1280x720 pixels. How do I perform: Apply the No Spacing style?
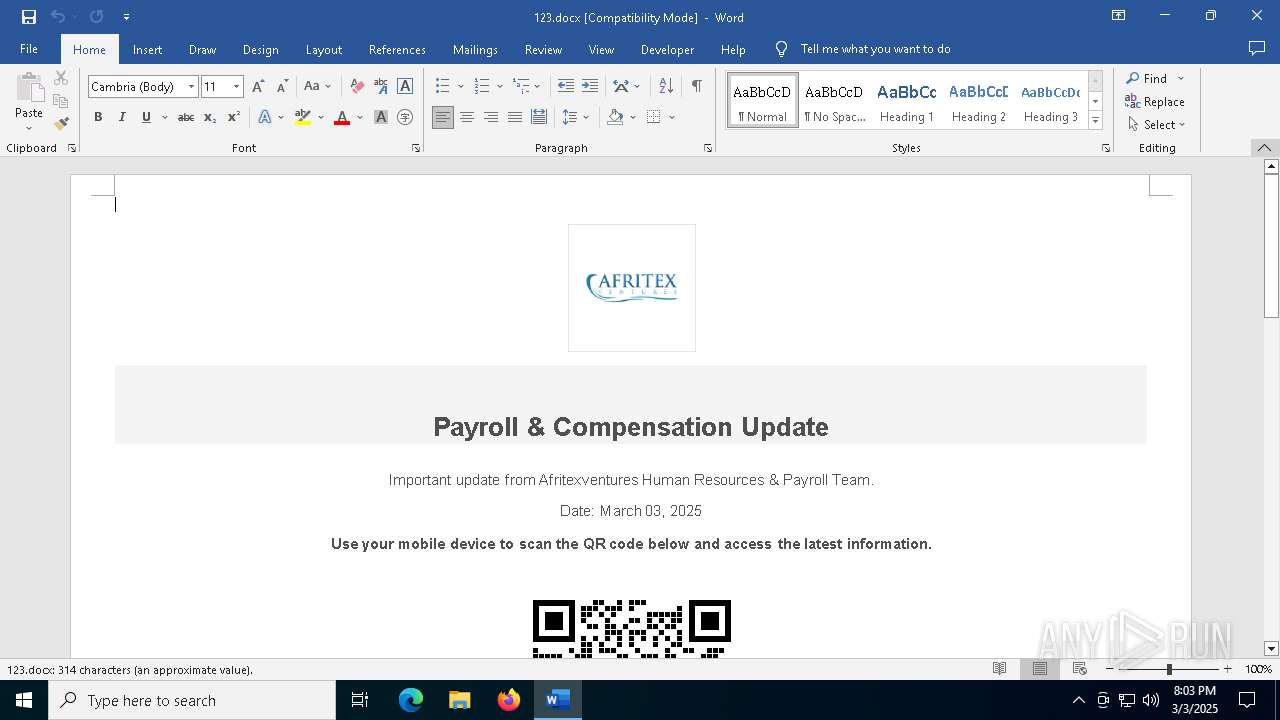(x=834, y=101)
